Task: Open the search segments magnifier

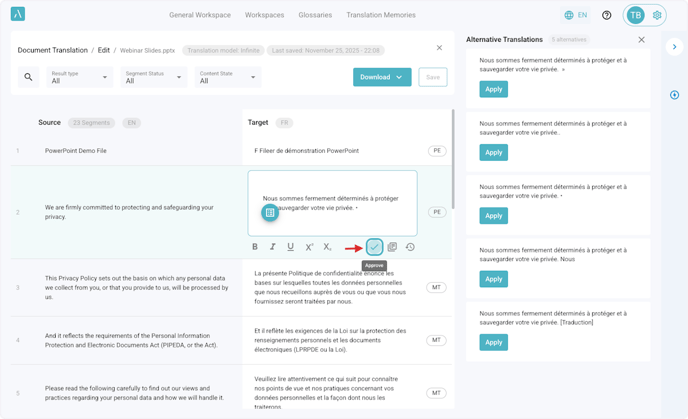Action: coord(28,77)
